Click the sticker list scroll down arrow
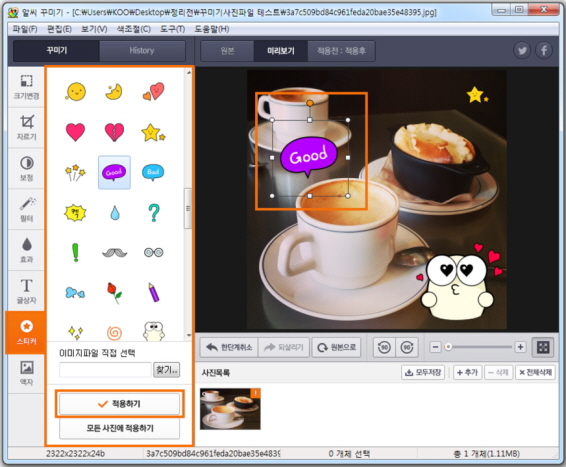 [189, 336]
